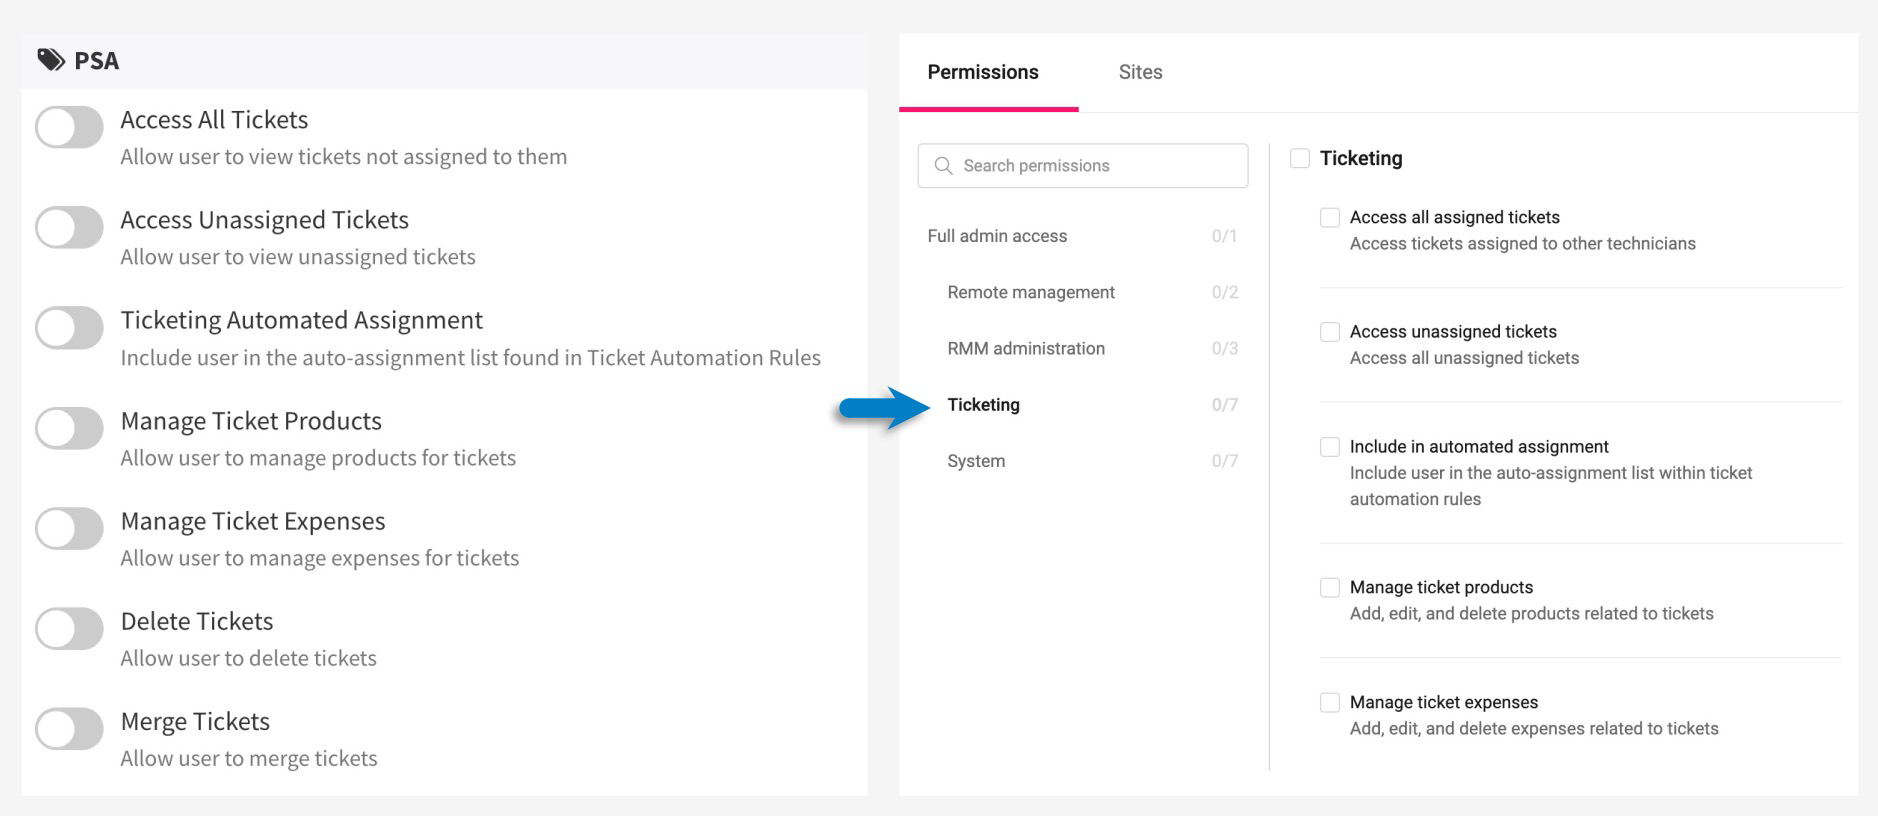Open the Permissions tab
This screenshot has height=816, width=1878.
point(983,72)
